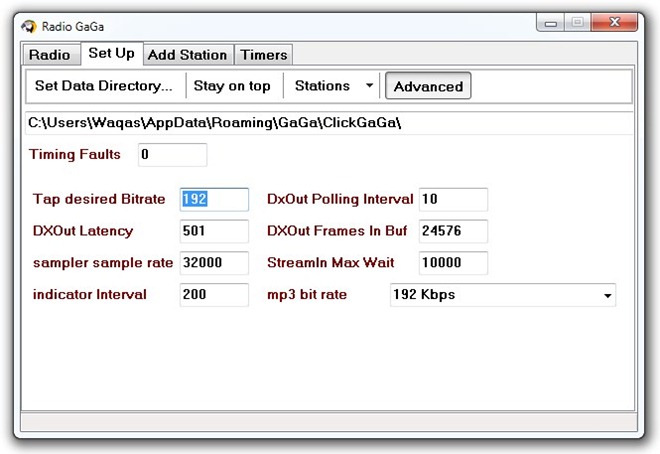Click the sampler sample rate field
The image size is (660, 454).
[x=214, y=263]
